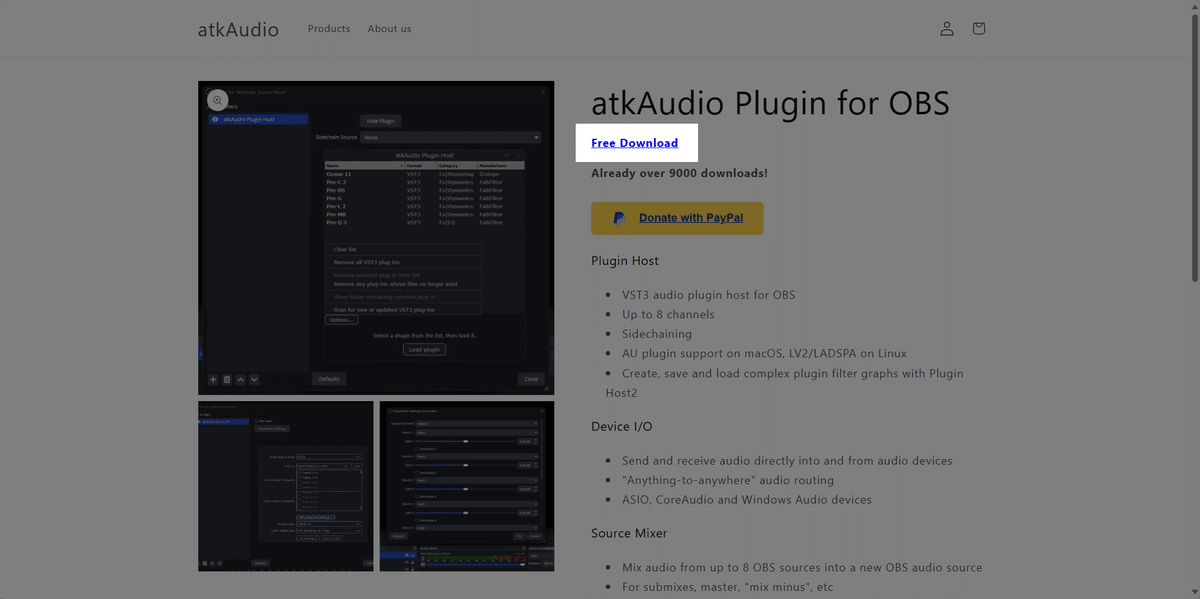Viewport: 1200px width, 599px height.
Task: Open the Sidechain Source dropdown
Action: point(450,137)
